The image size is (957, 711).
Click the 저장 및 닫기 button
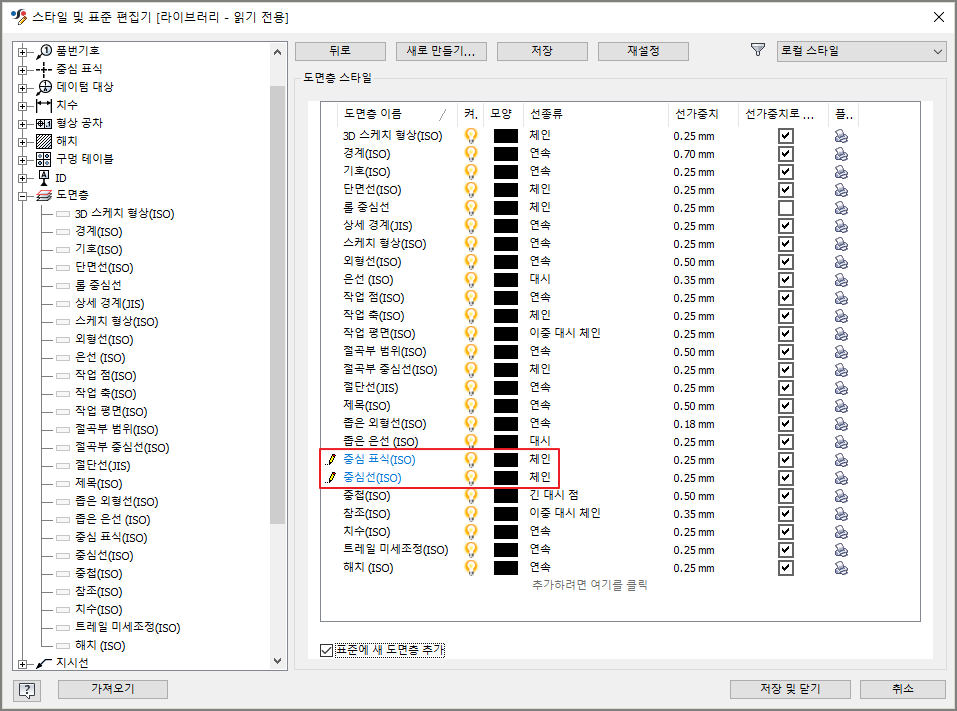(790, 689)
